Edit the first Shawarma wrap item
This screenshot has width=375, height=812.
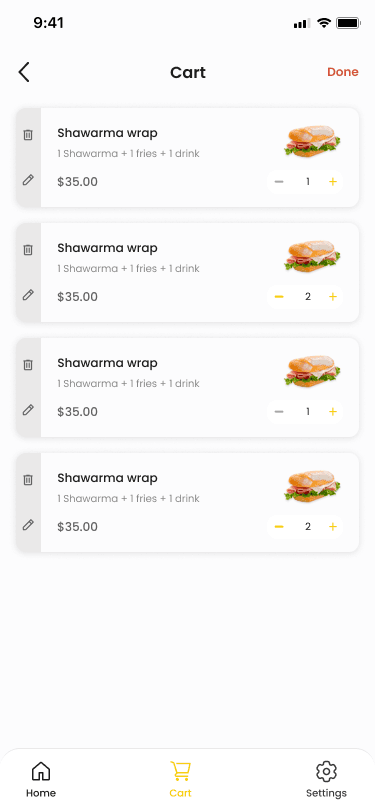coord(28,180)
